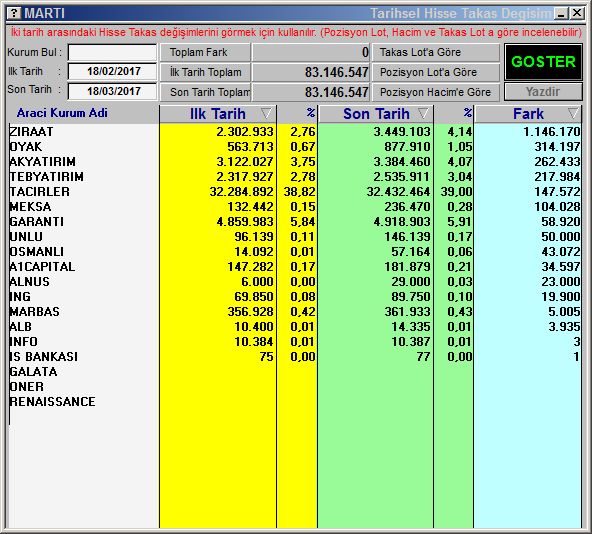
Task: Select the OSMANLI row name
Action: [x=37, y=252]
